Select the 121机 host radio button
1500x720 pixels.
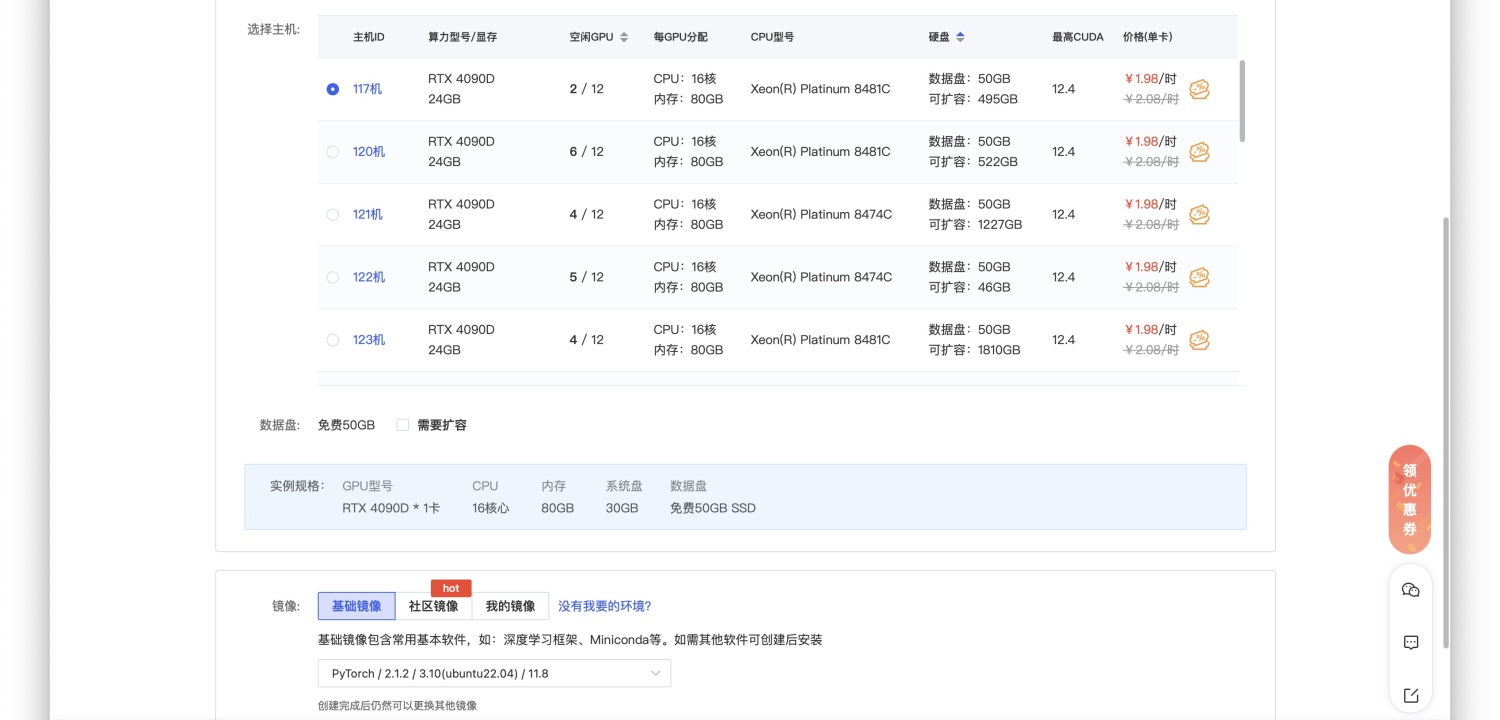[x=333, y=215]
